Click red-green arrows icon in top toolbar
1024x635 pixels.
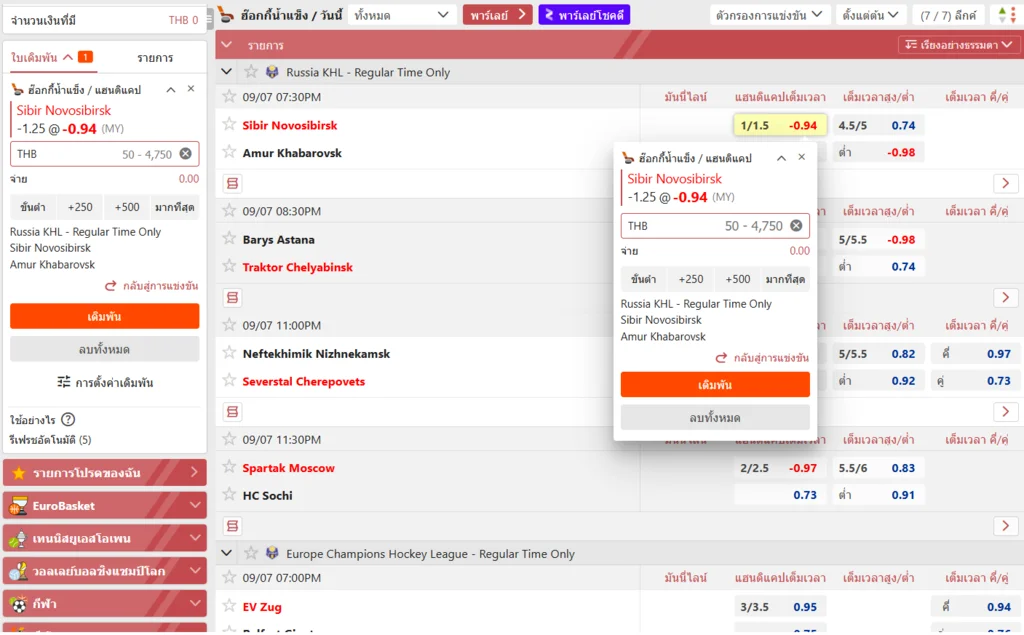1003,15
